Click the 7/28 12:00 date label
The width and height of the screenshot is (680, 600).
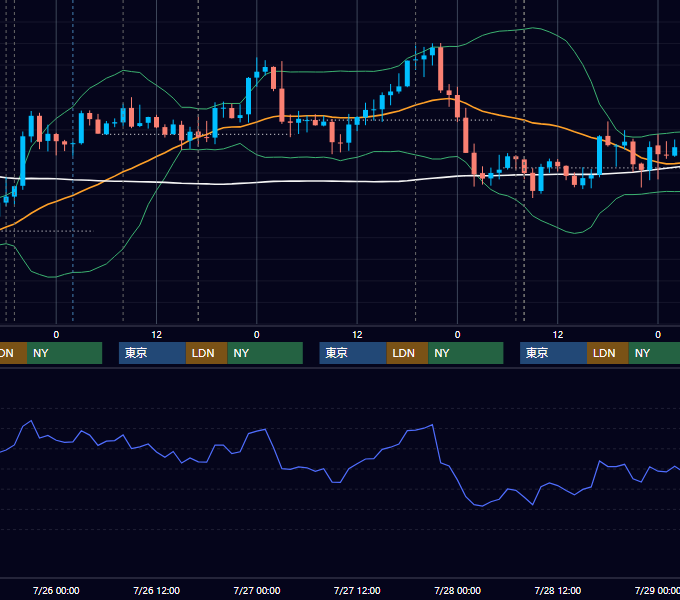tap(558, 590)
